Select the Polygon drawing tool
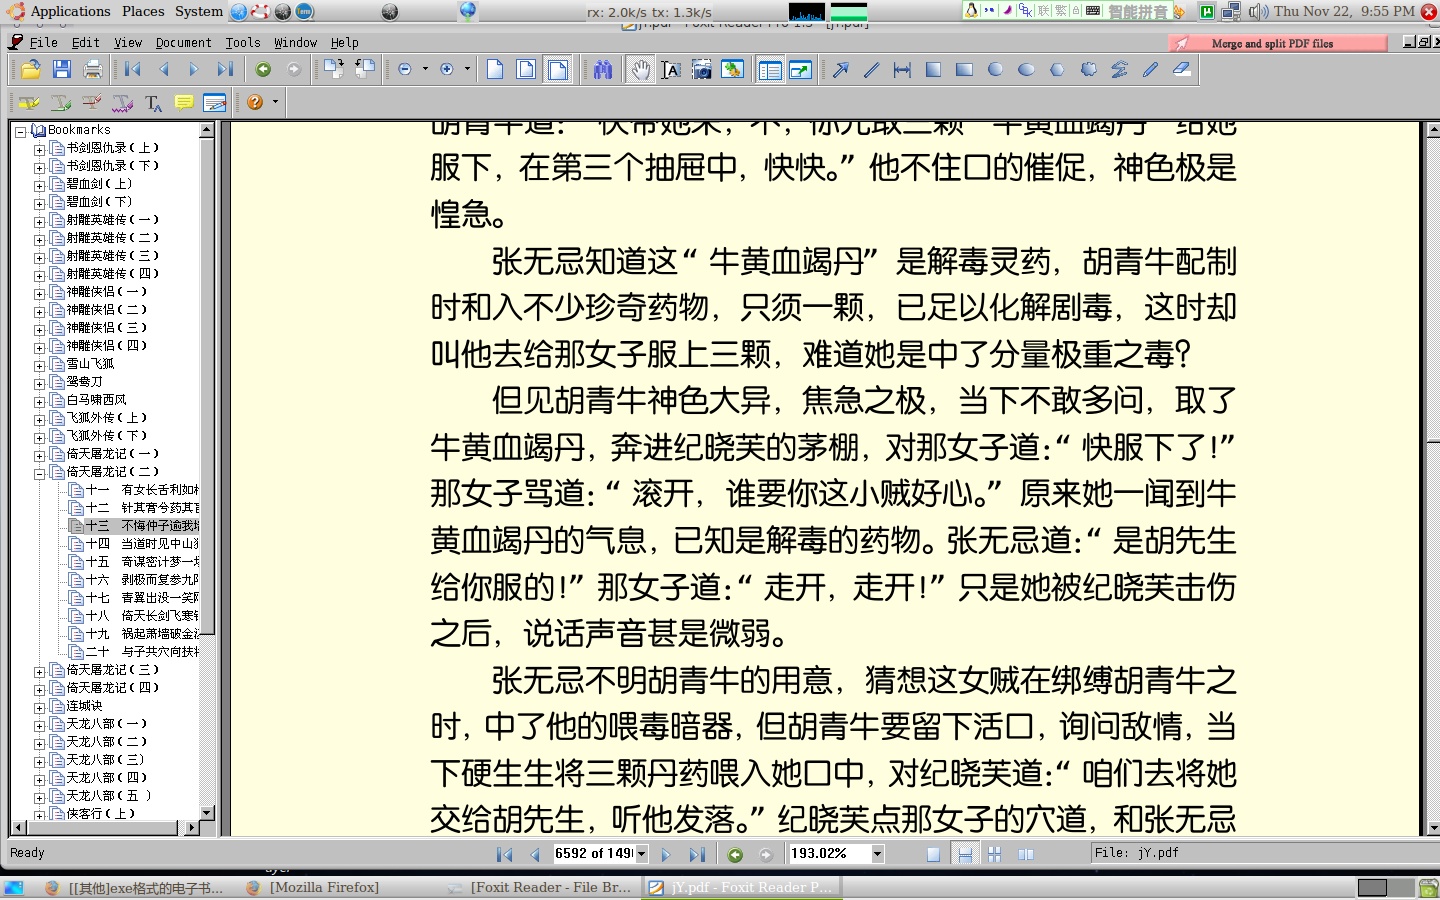This screenshot has height=900, width=1440. [1057, 69]
